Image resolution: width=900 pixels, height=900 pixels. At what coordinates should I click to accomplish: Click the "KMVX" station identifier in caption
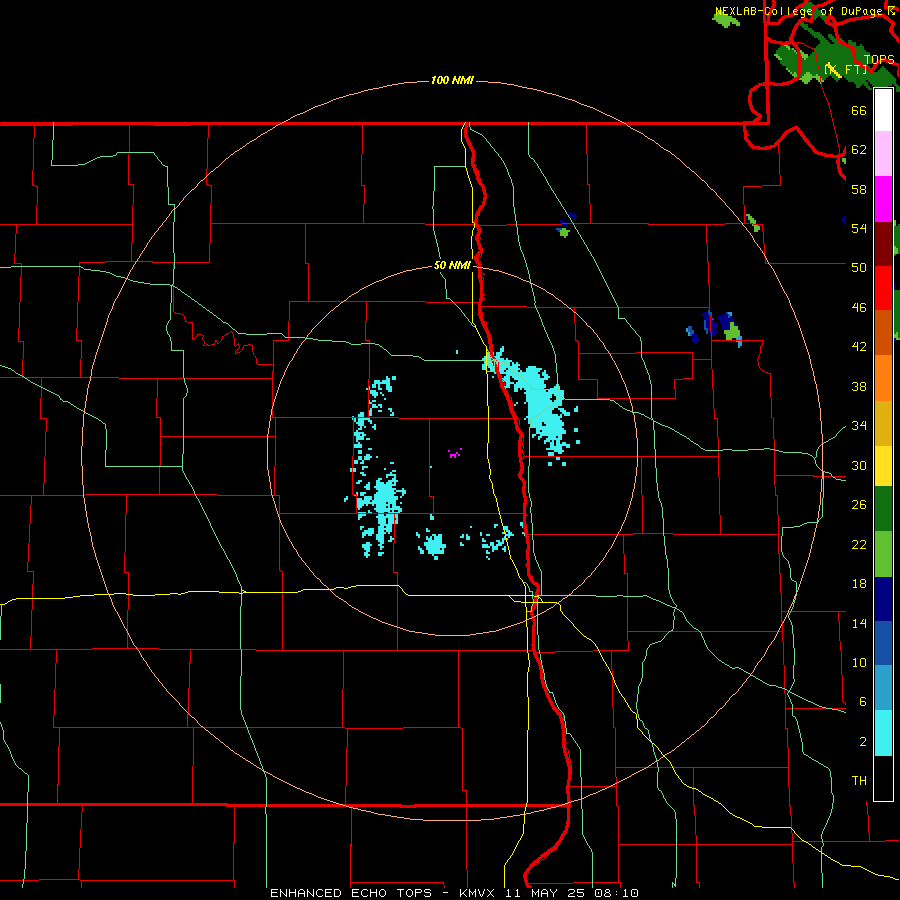tap(476, 893)
